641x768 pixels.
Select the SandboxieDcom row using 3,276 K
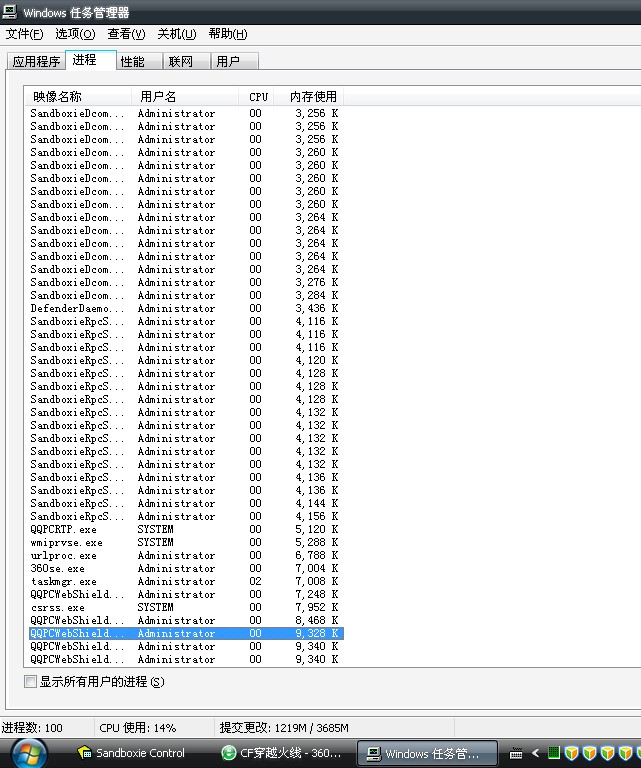coord(186,283)
